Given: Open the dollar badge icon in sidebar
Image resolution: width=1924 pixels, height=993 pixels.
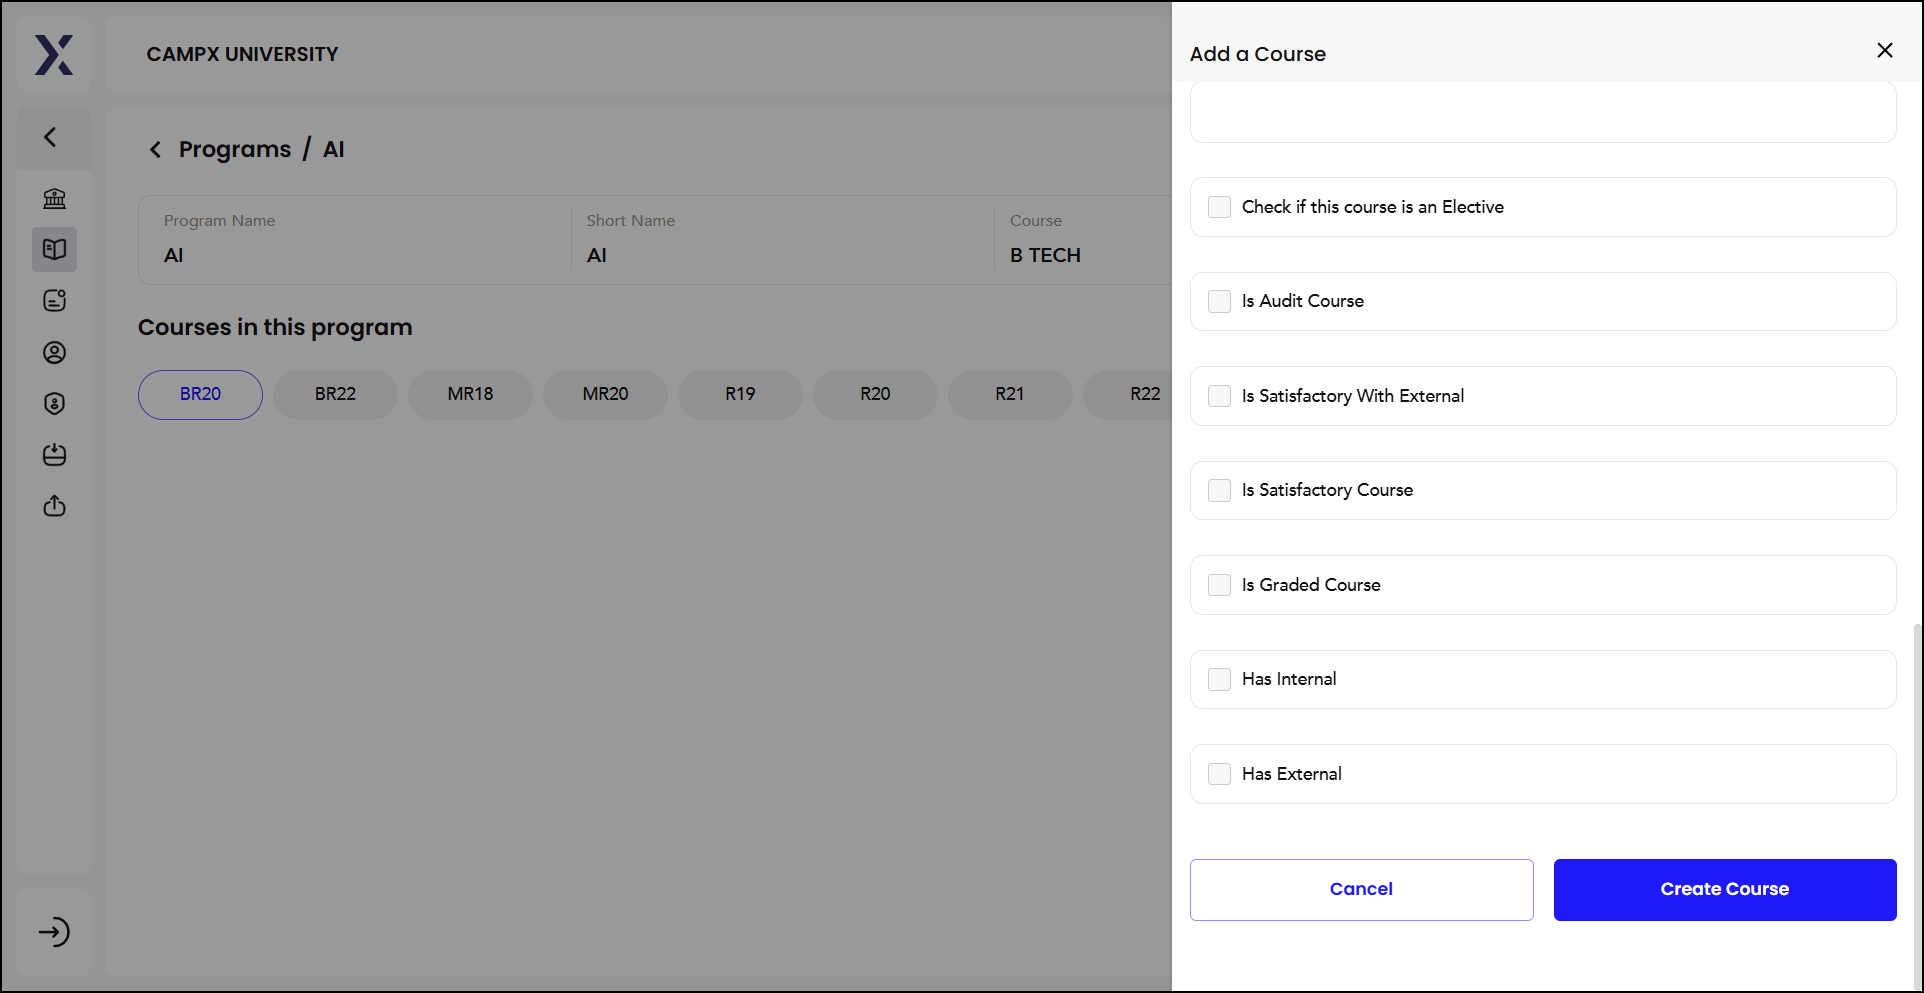Looking at the screenshot, I should click(x=54, y=403).
